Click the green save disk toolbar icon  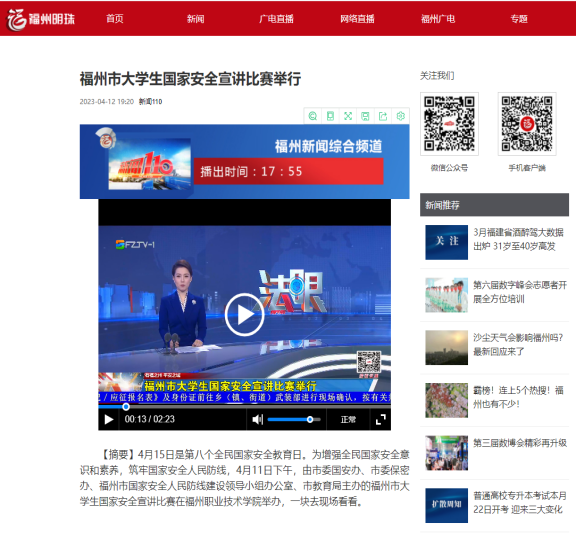[x=365, y=116]
